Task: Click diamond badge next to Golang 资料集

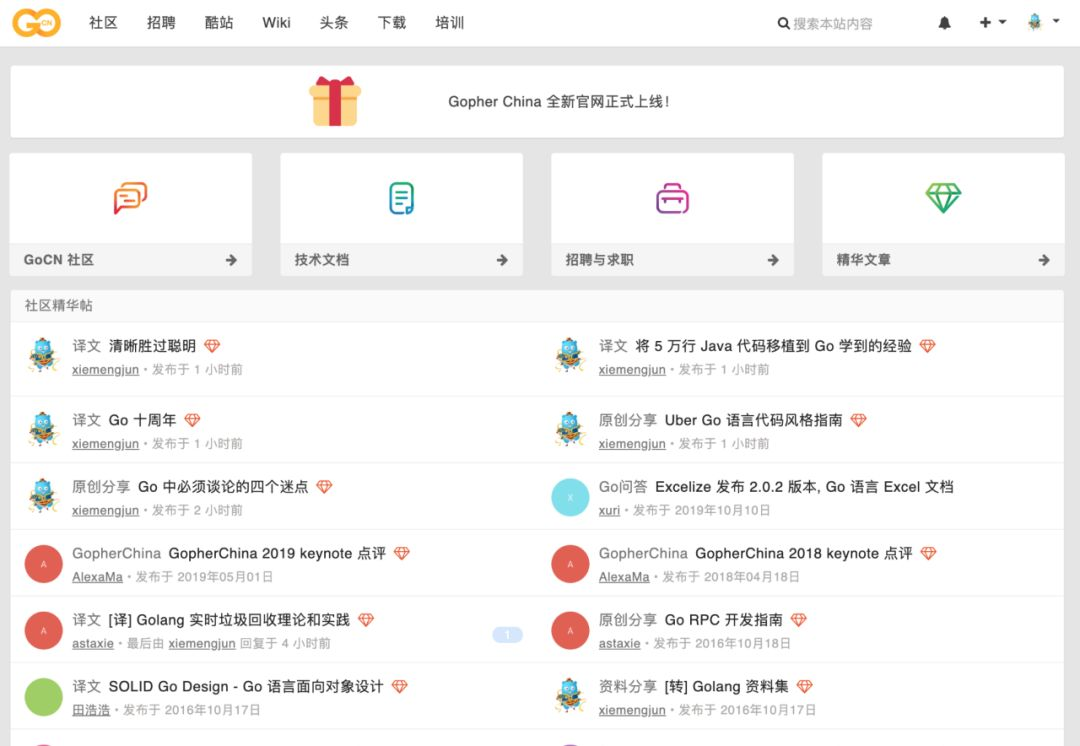Action: click(x=804, y=686)
